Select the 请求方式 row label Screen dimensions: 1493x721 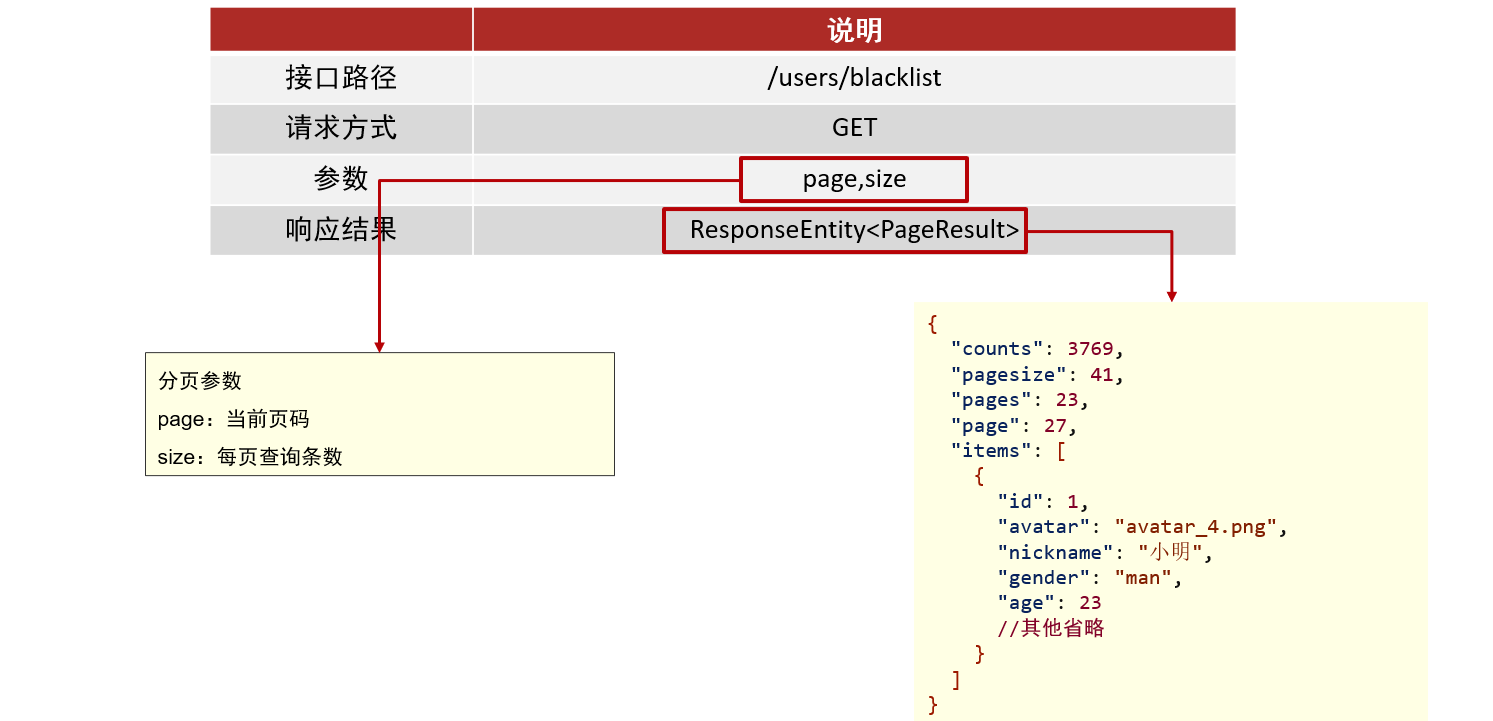click(x=341, y=128)
